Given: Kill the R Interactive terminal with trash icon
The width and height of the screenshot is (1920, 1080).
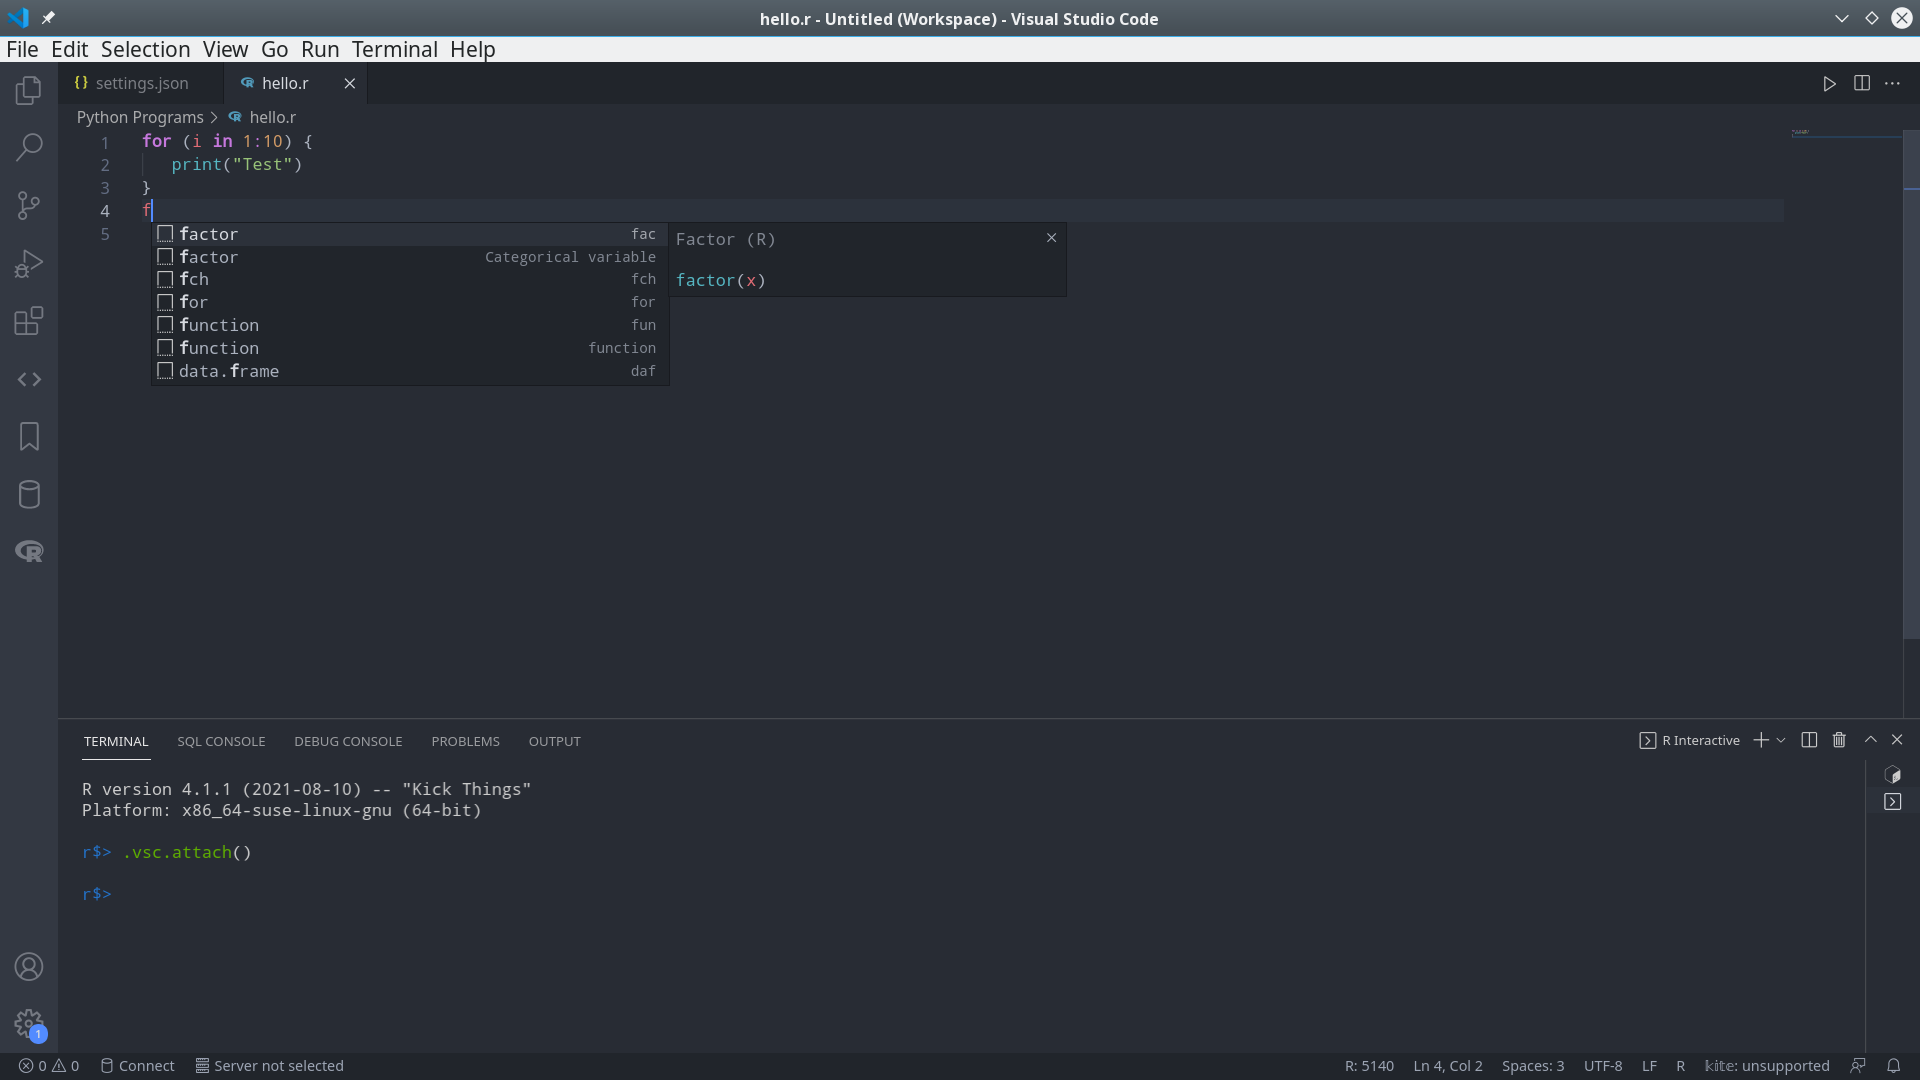Looking at the screenshot, I should pos(1839,740).
